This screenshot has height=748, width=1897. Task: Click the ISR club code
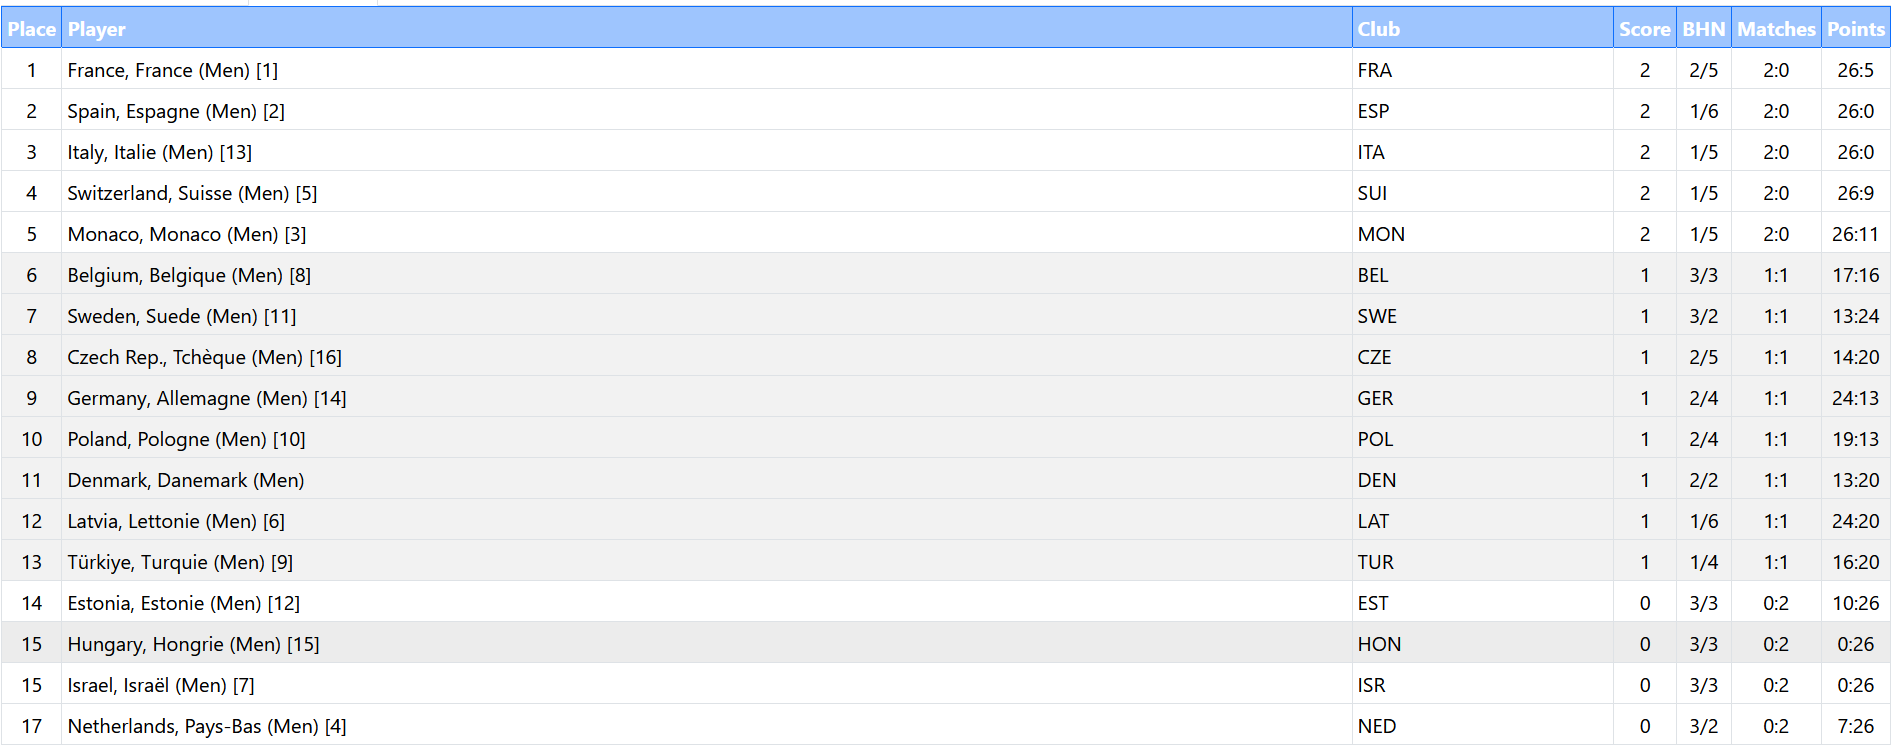[x=1371, y=685]
